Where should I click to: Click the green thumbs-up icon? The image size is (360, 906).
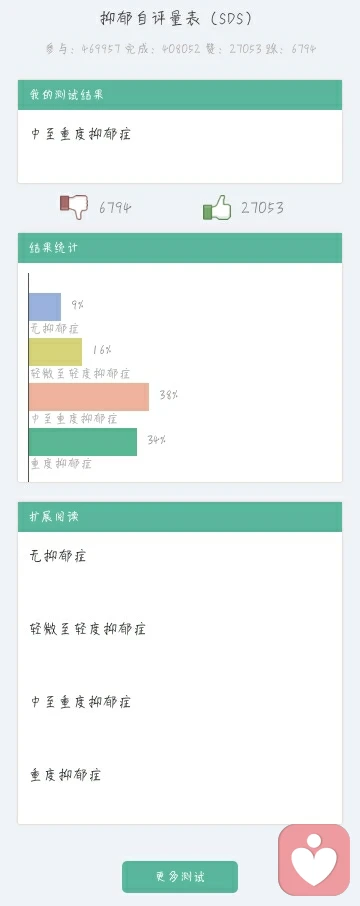(217, 207)
